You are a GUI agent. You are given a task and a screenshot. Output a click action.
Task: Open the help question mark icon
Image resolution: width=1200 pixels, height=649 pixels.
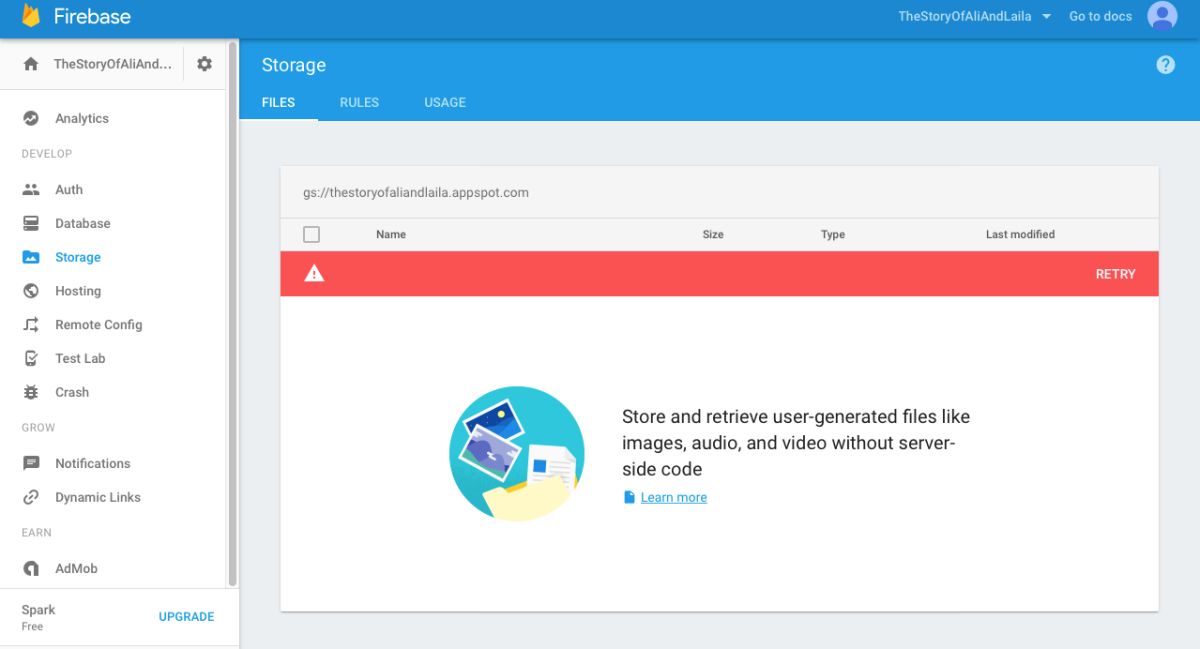point(1165,65)
